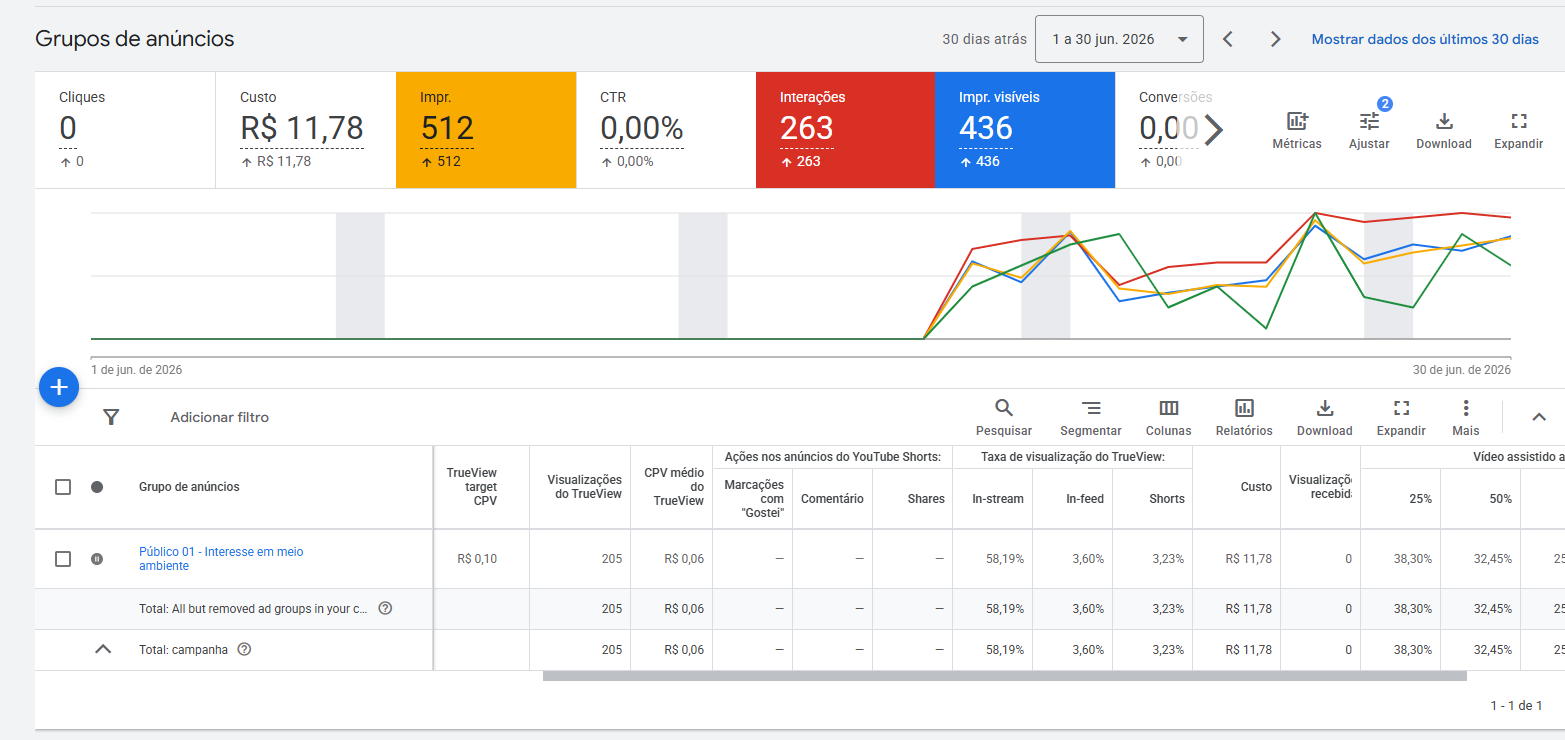
Task: Show more scorecard metrics with right arrow
Action: click(1213, 129)
